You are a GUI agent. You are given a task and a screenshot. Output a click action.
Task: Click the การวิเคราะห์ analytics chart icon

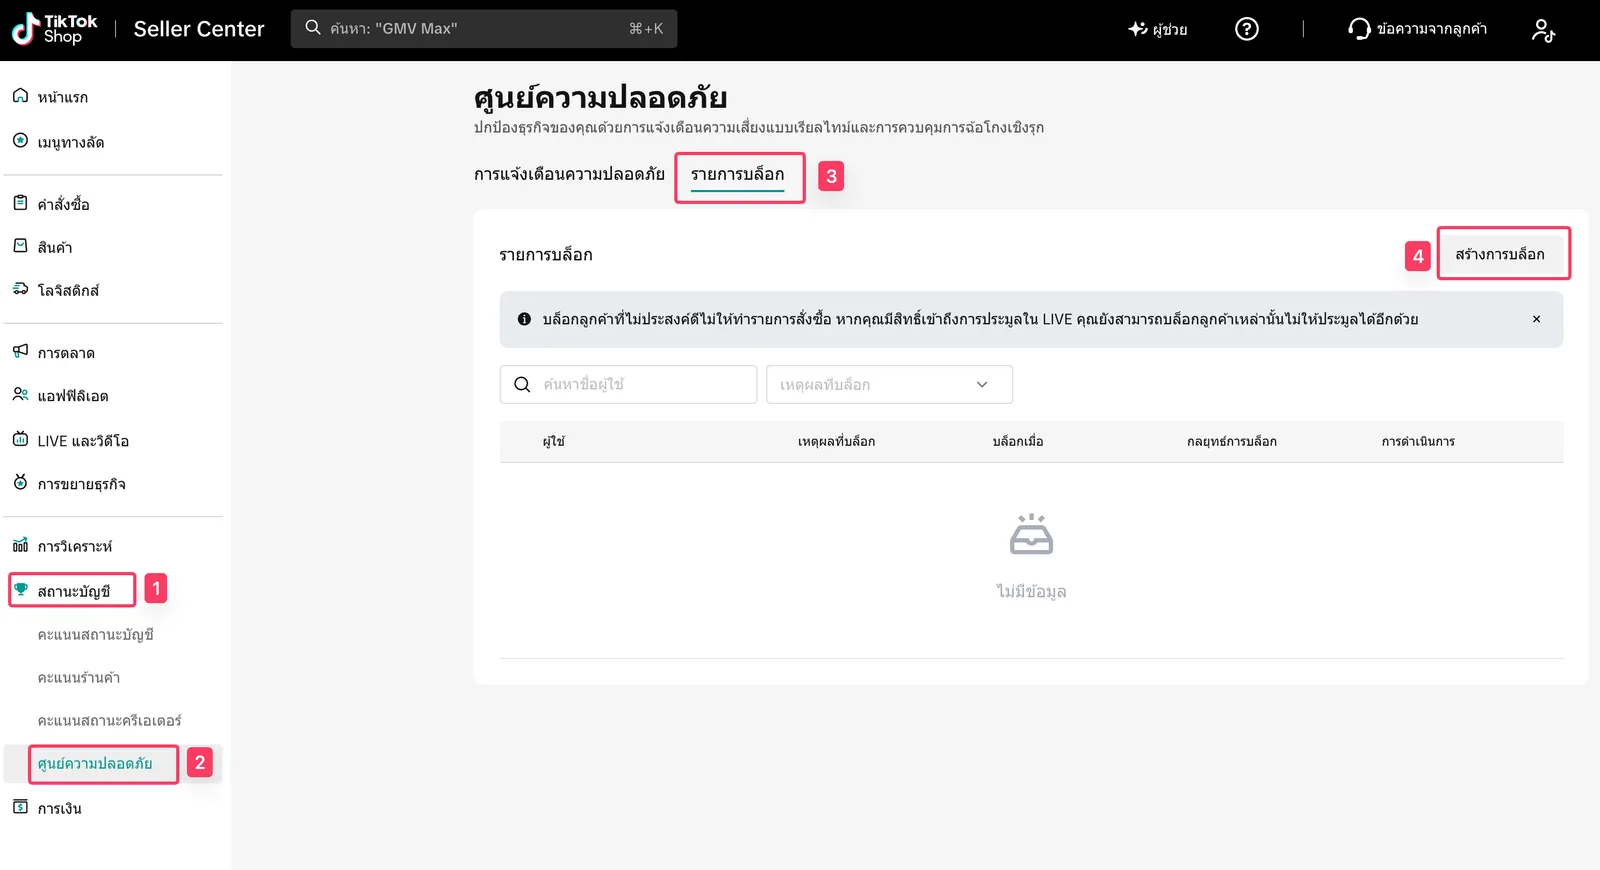(20, 545)
